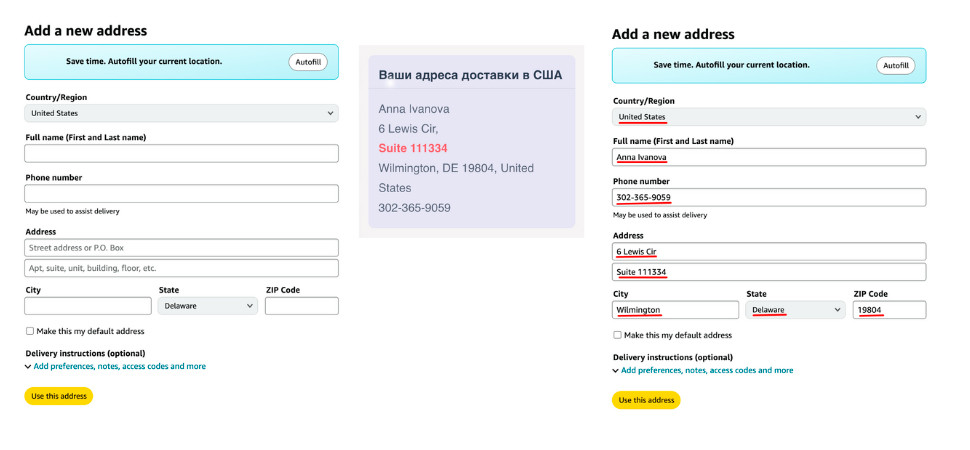
Task: Open the State dropdown in the filled form
Action: (796, 310)
